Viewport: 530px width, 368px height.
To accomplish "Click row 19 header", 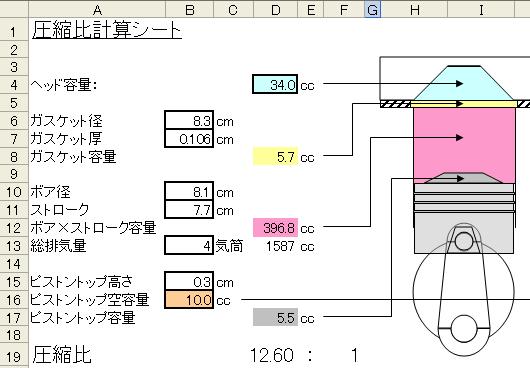I will (x=14, y=355).
